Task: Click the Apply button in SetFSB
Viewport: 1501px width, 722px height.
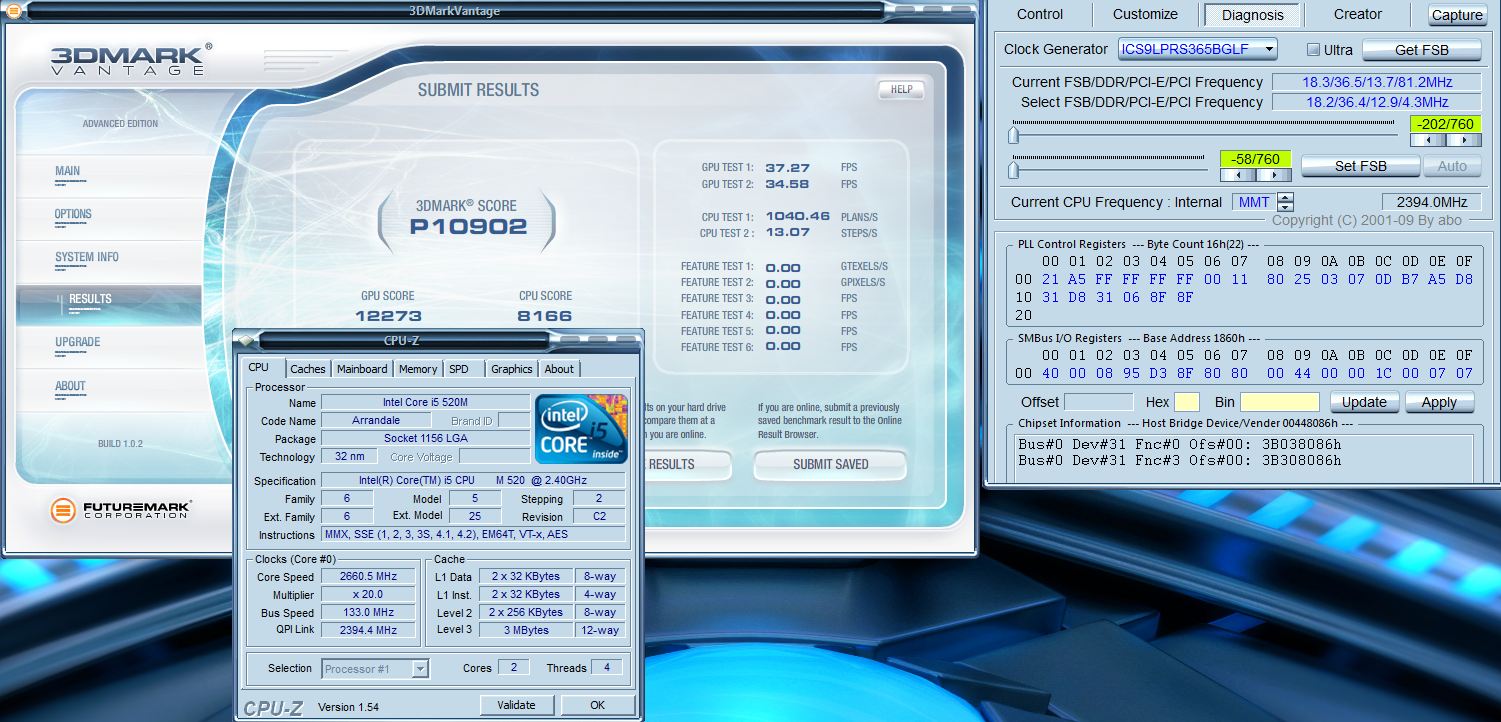Action: (x=1439, y=402)
